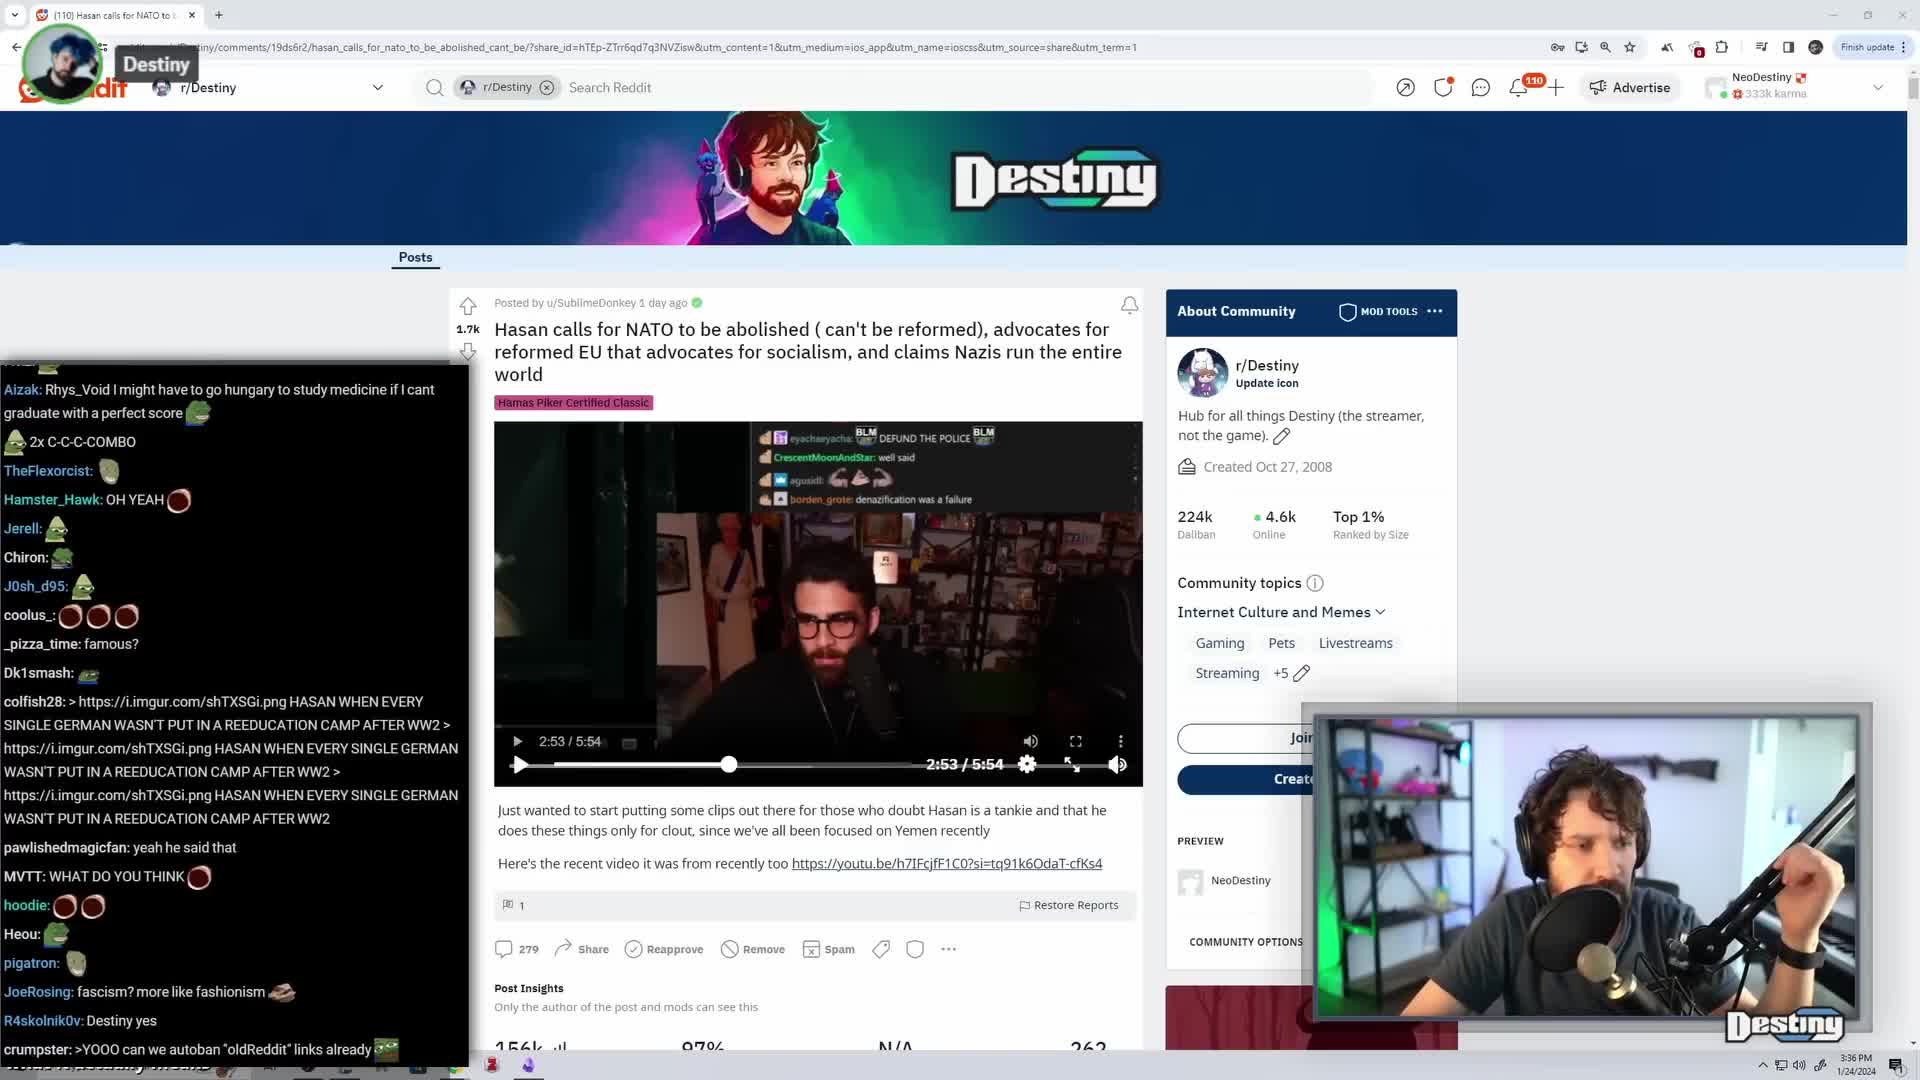Open video settings gear icon
This screenshot has height=1080, width=1920.
(x=1027, y=765)
